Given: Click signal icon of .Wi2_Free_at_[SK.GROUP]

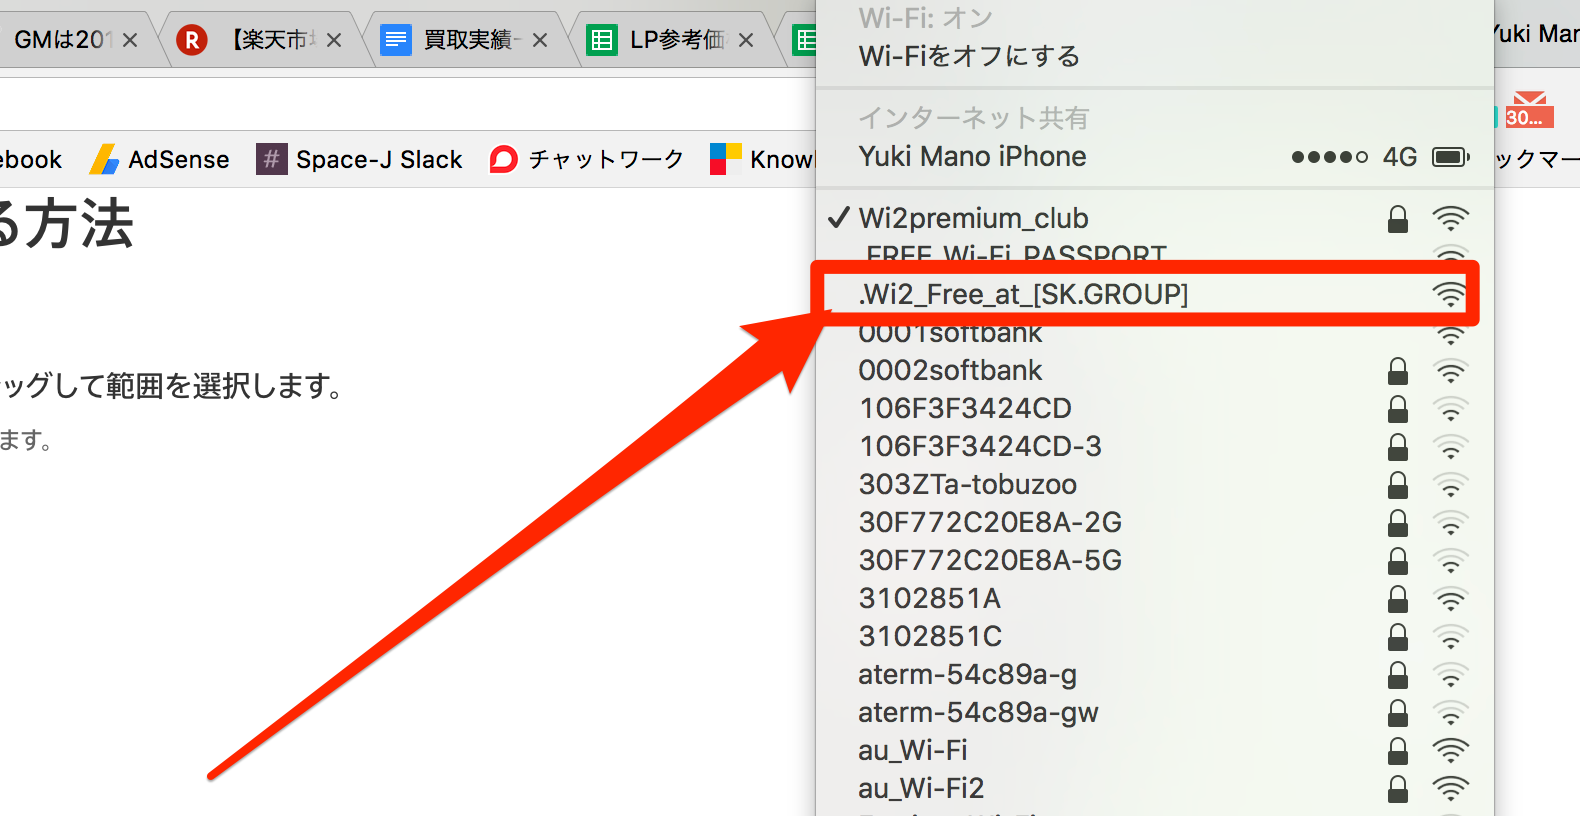Looking at the screenshot, I should tap(1449, 294).
